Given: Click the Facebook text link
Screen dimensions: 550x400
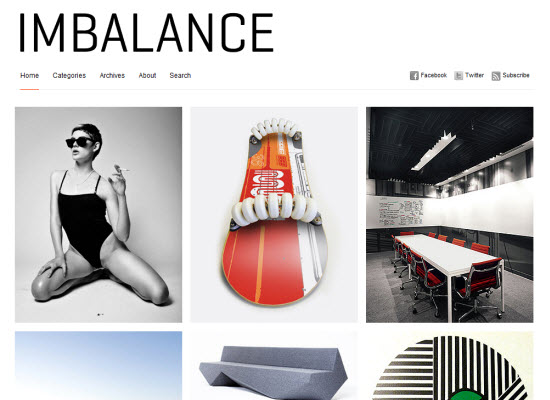Looking at the screenshot, I should coord(434,75).
